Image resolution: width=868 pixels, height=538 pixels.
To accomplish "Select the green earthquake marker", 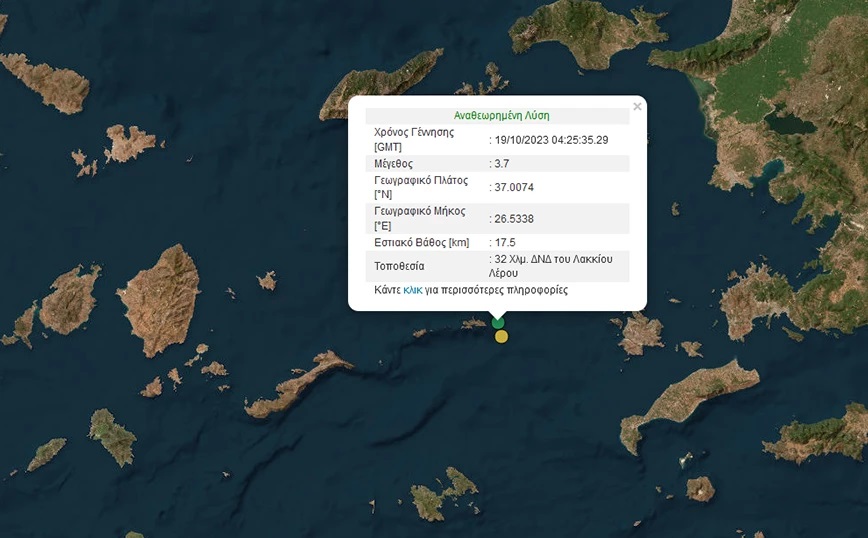I will 498,322.
